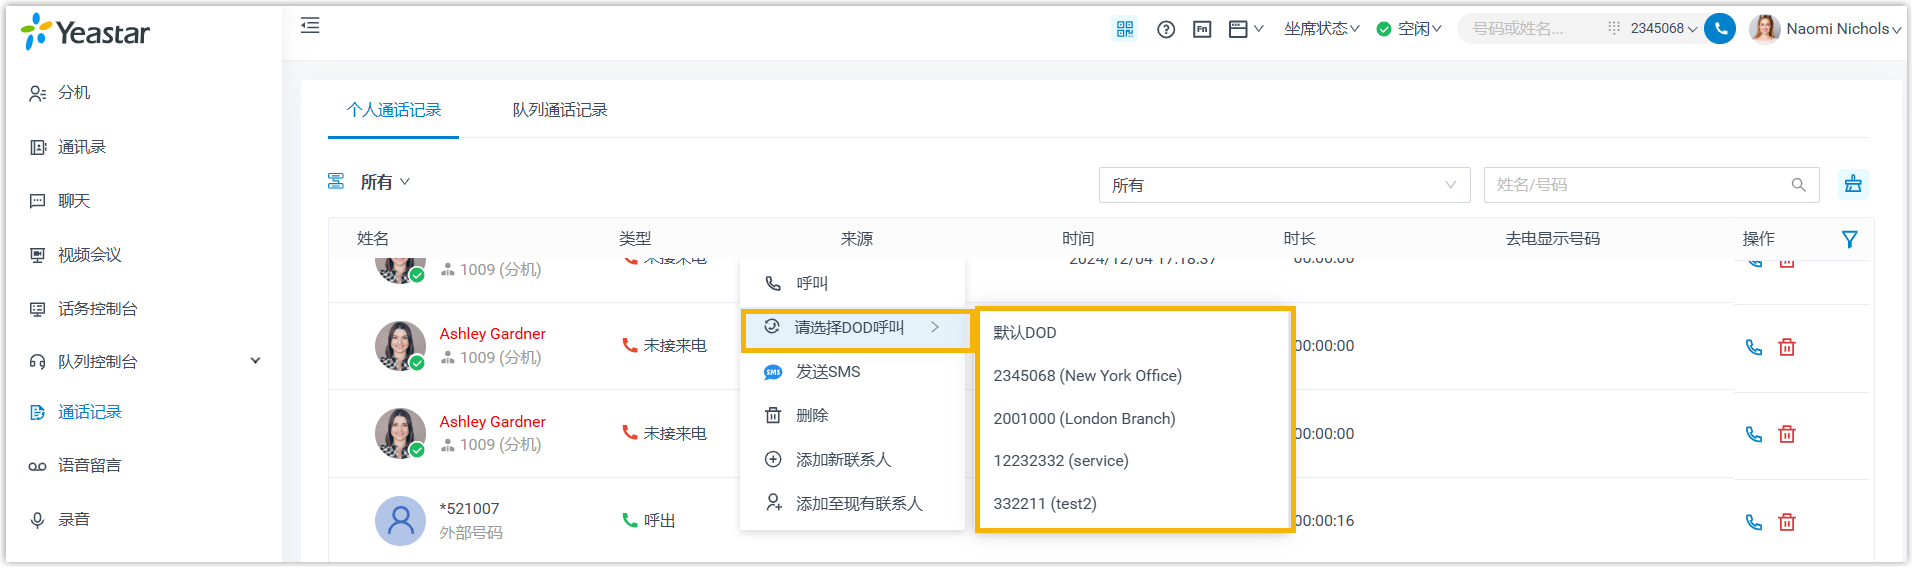Viewport: 1913px width, 568px height.
Task: Click the clear call logs broom icon
Action: [x=1853, y=184]
